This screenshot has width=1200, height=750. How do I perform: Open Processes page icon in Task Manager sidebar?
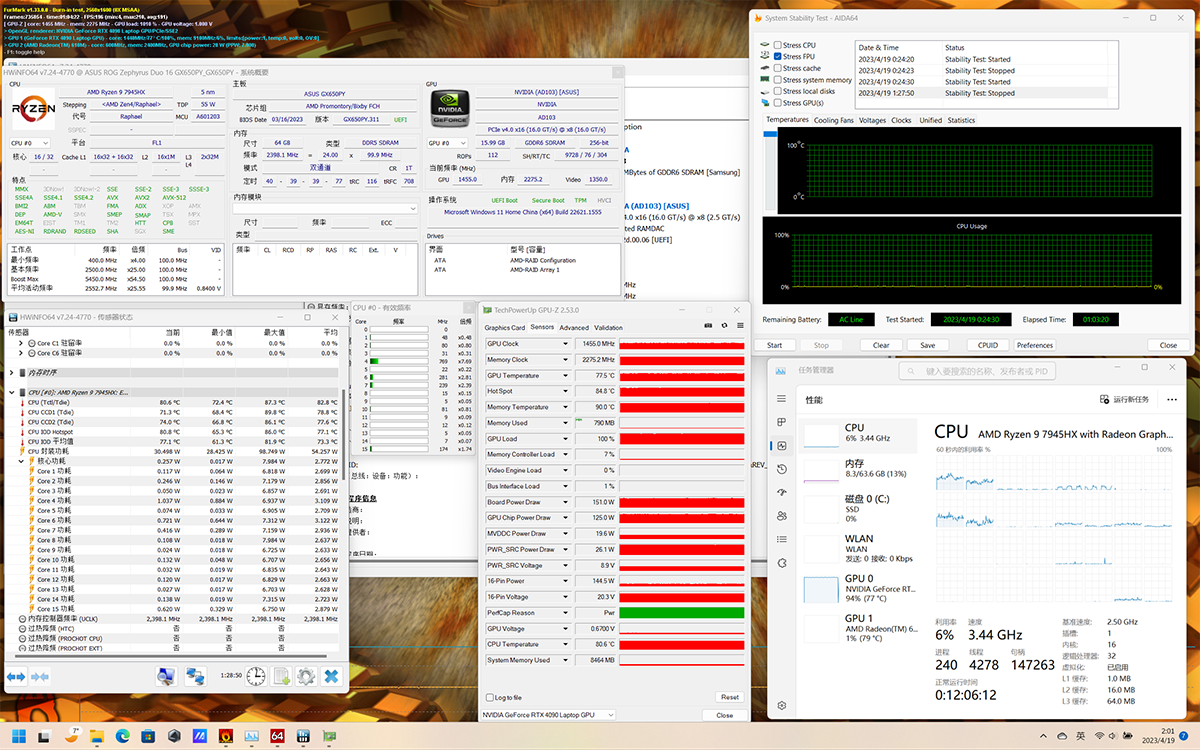point(782,423)
